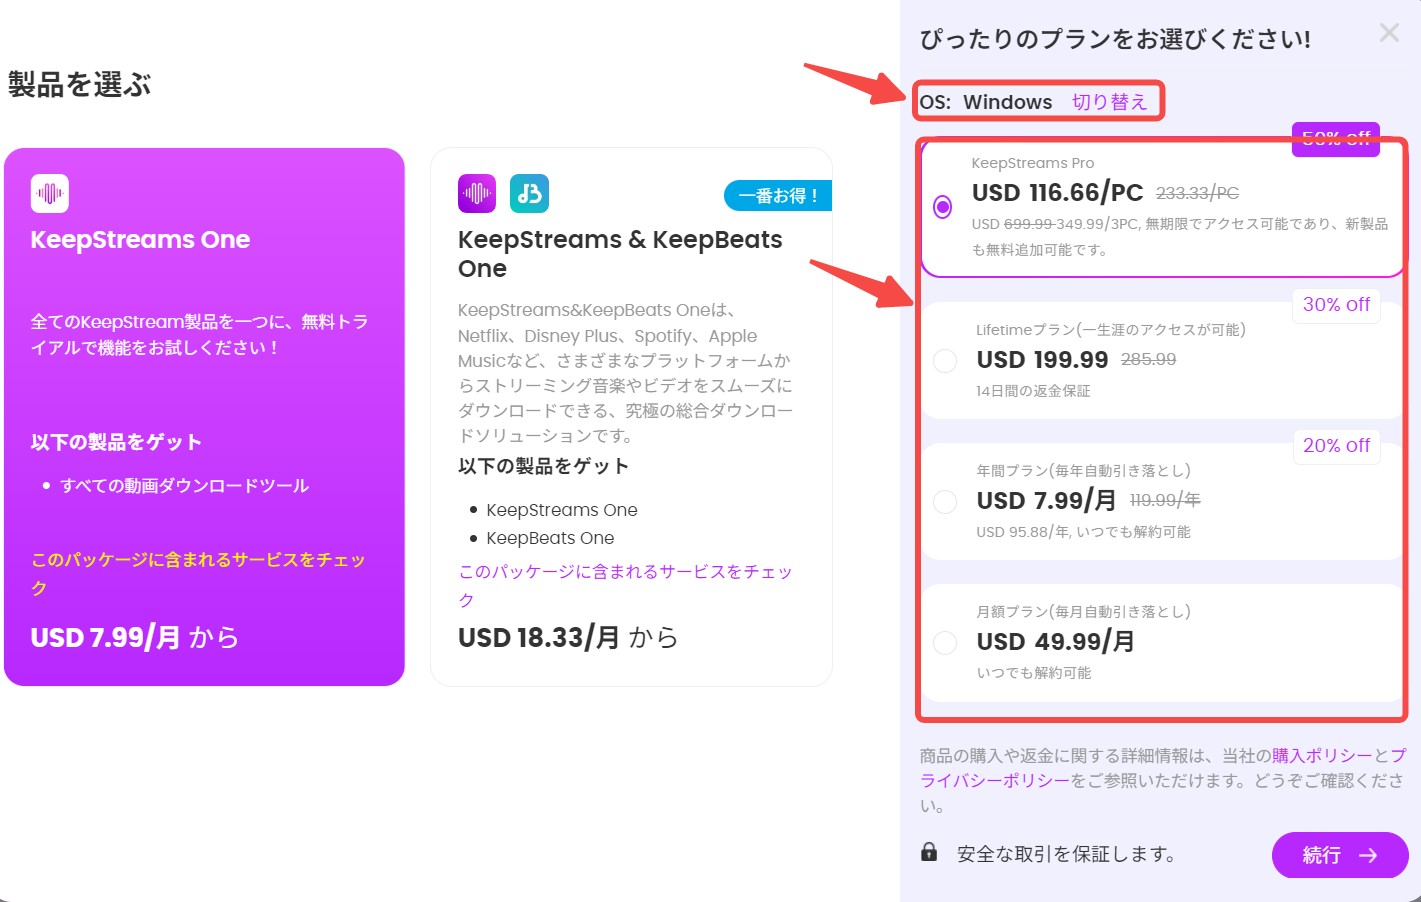Open the プライバシーポリシー link
Screen dimensions: 1421x902
[995, 780]
